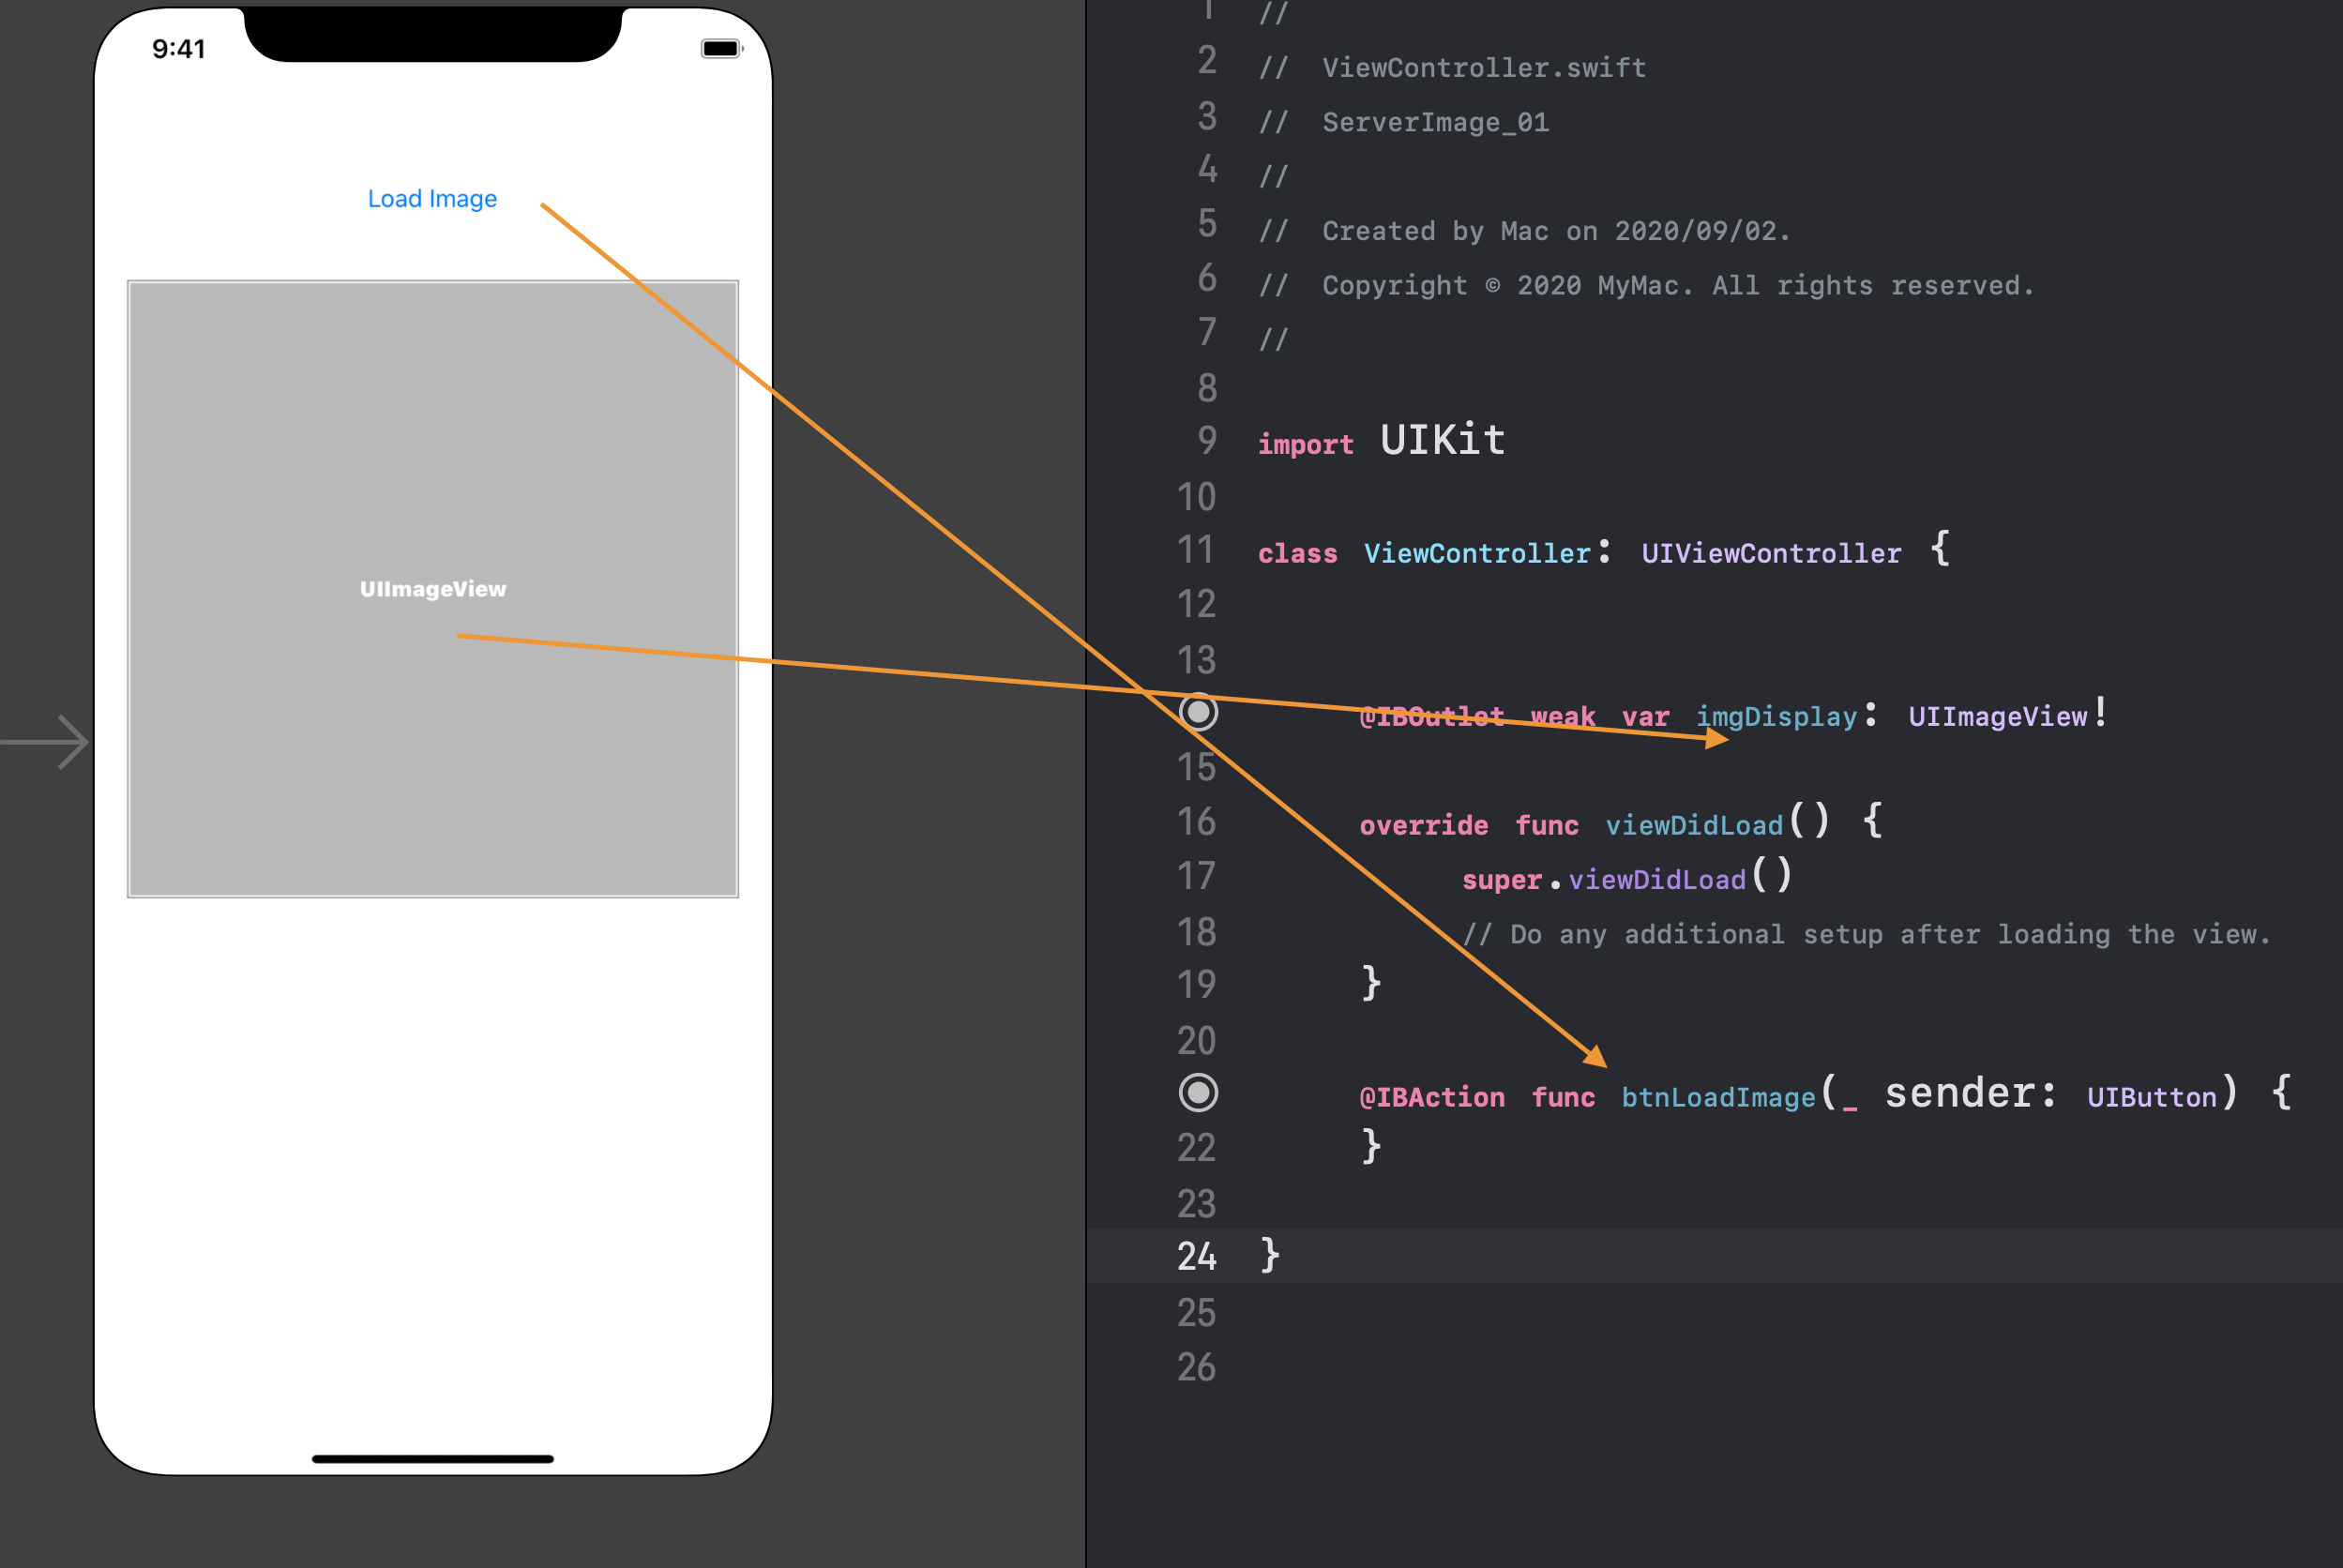Click the home indicator bar on the phone canvas
The width and height of the screenshot is (2343, 1568).
(x=432, y=1459)
